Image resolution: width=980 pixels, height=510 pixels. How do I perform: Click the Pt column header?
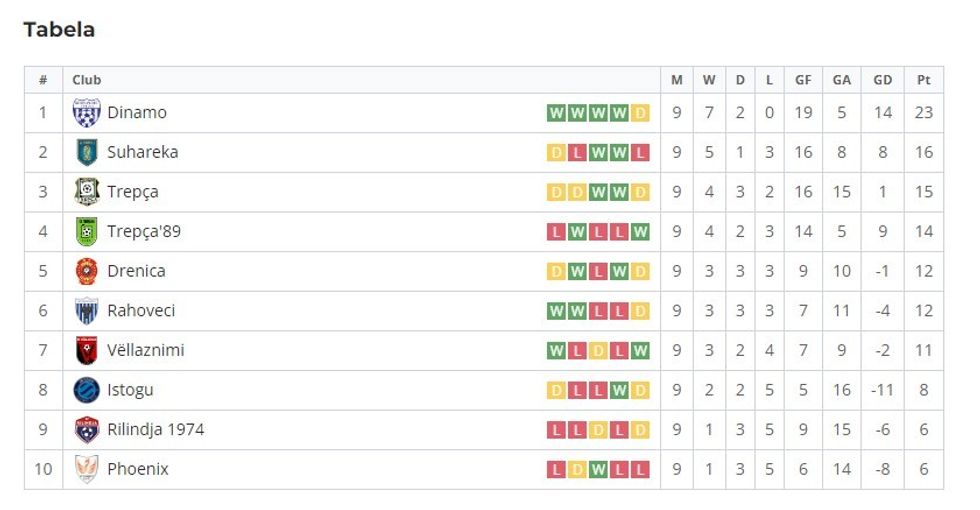tap(923, 80)
